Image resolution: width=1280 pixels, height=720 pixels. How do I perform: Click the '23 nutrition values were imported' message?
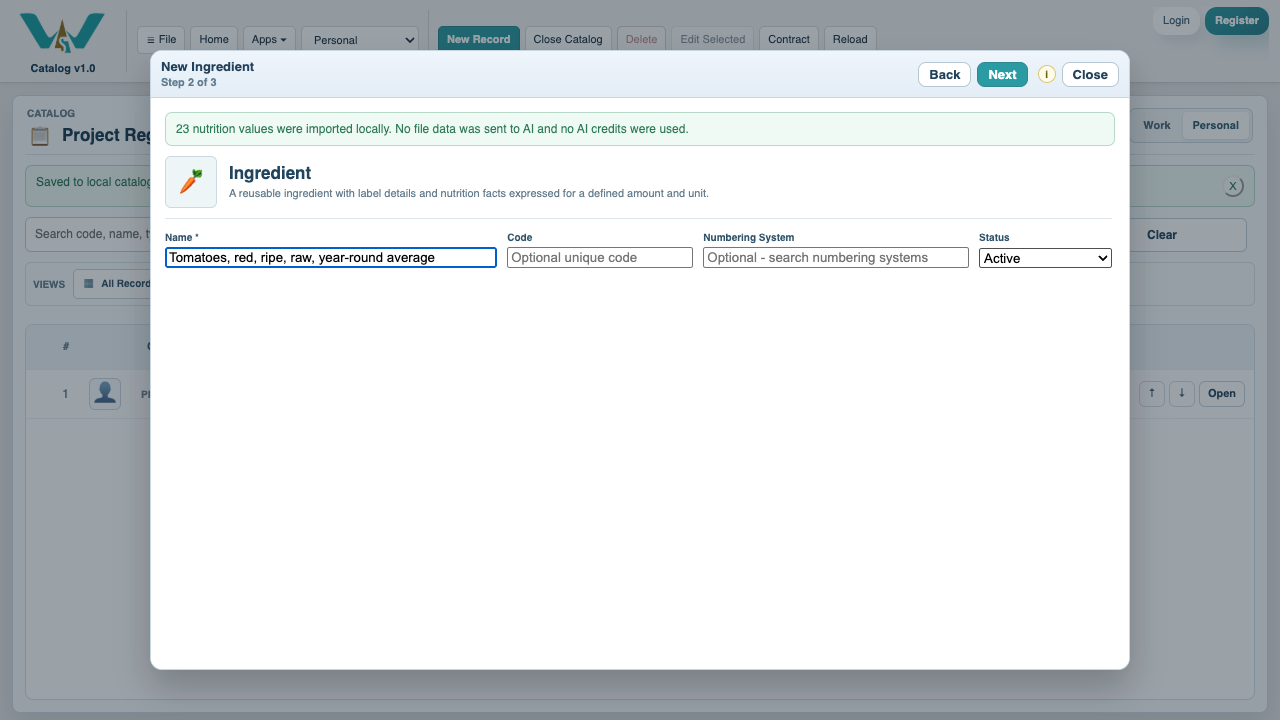pos(432,129)
